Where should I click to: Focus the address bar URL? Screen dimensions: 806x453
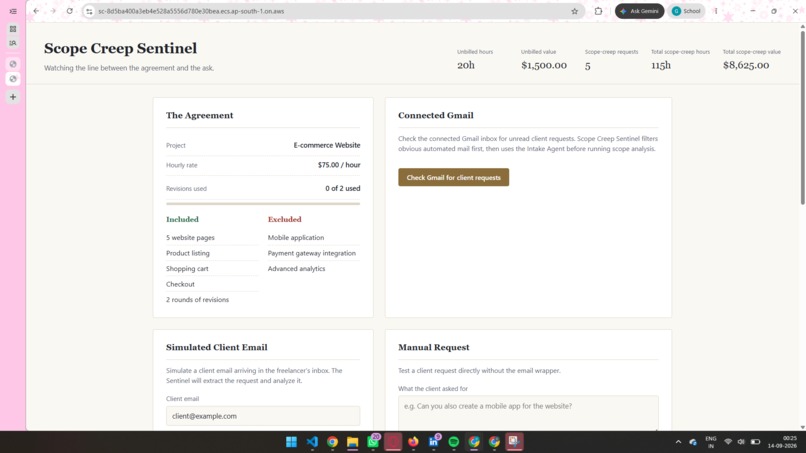click(191, 11)
